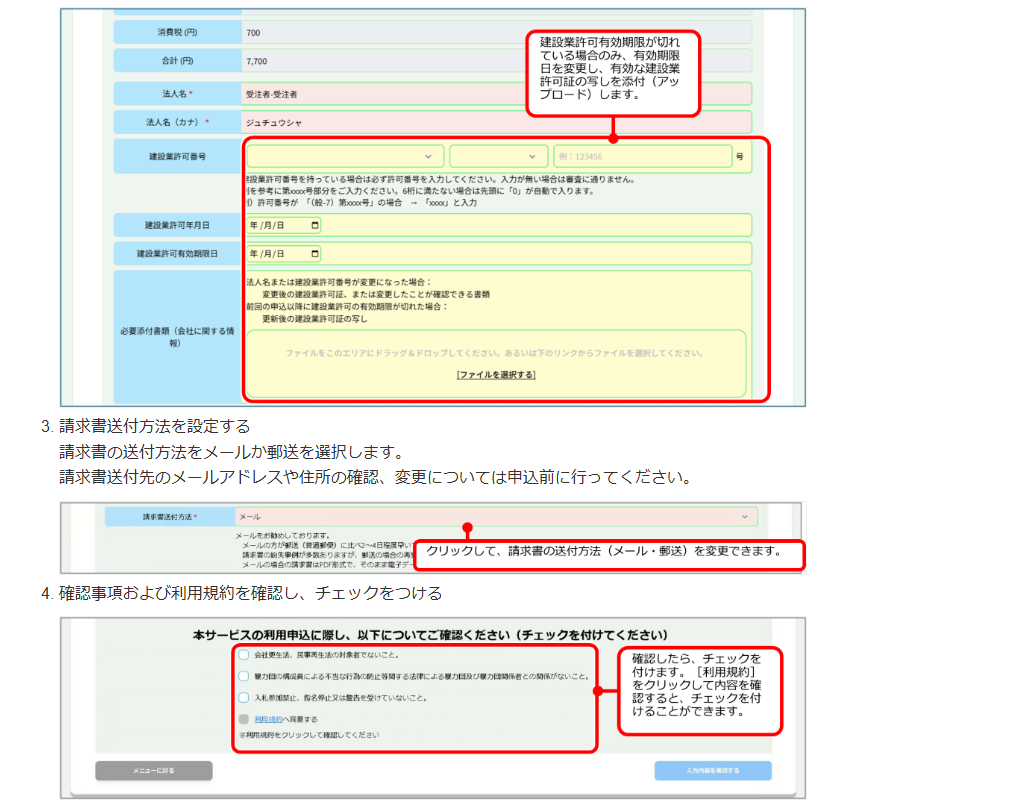Expand the second 建設業許可番号 dropdown
1013x808 pixels.
click(x=498, y=157)
